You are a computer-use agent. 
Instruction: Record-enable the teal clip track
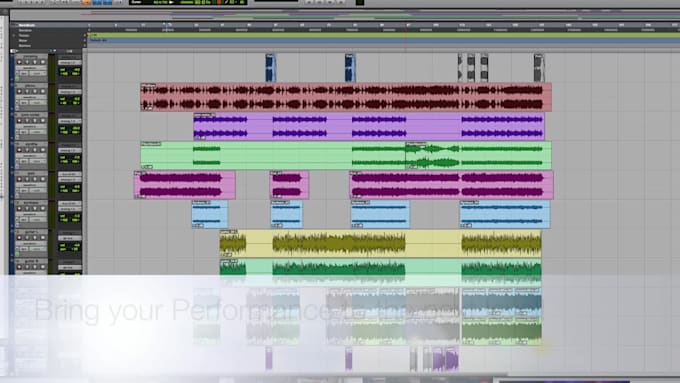pos(19,267)
